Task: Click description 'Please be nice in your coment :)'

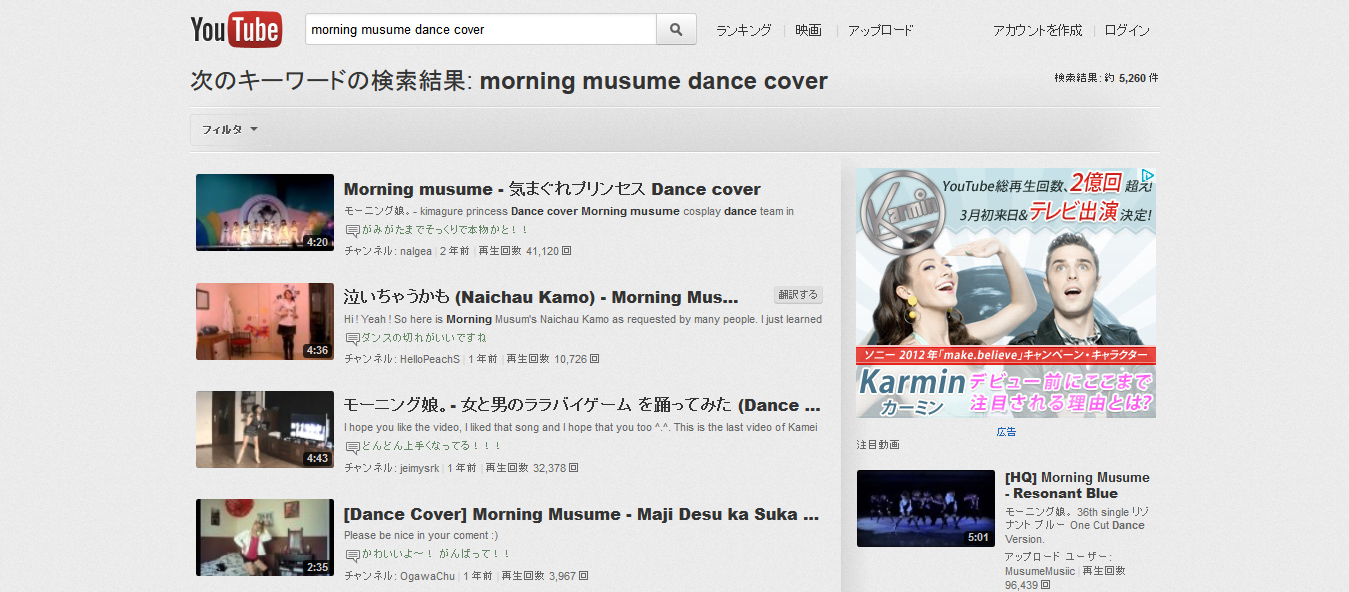Action: click(421, 535)
